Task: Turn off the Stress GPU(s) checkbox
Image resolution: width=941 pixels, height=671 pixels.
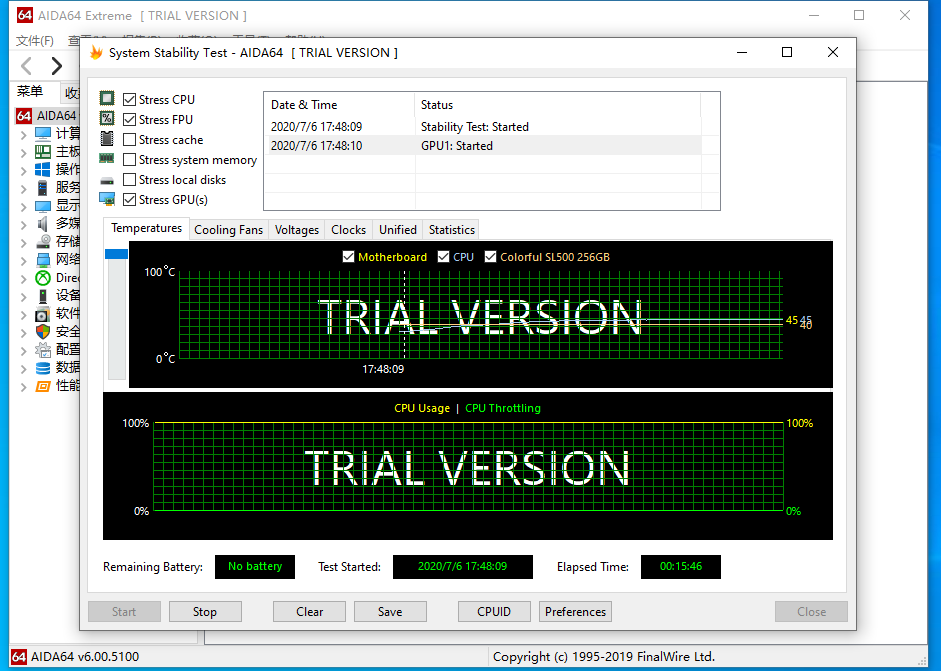Action: (x=129, y=199)
